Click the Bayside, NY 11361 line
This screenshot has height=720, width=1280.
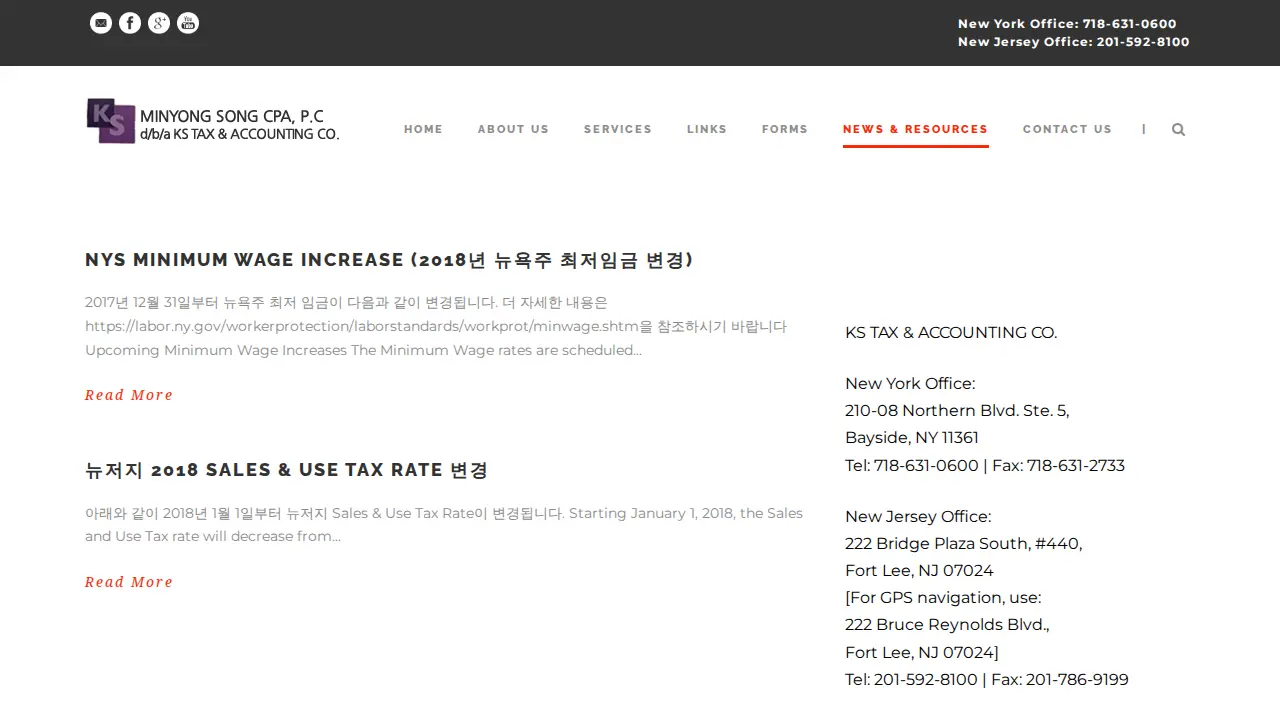point(912,438)
